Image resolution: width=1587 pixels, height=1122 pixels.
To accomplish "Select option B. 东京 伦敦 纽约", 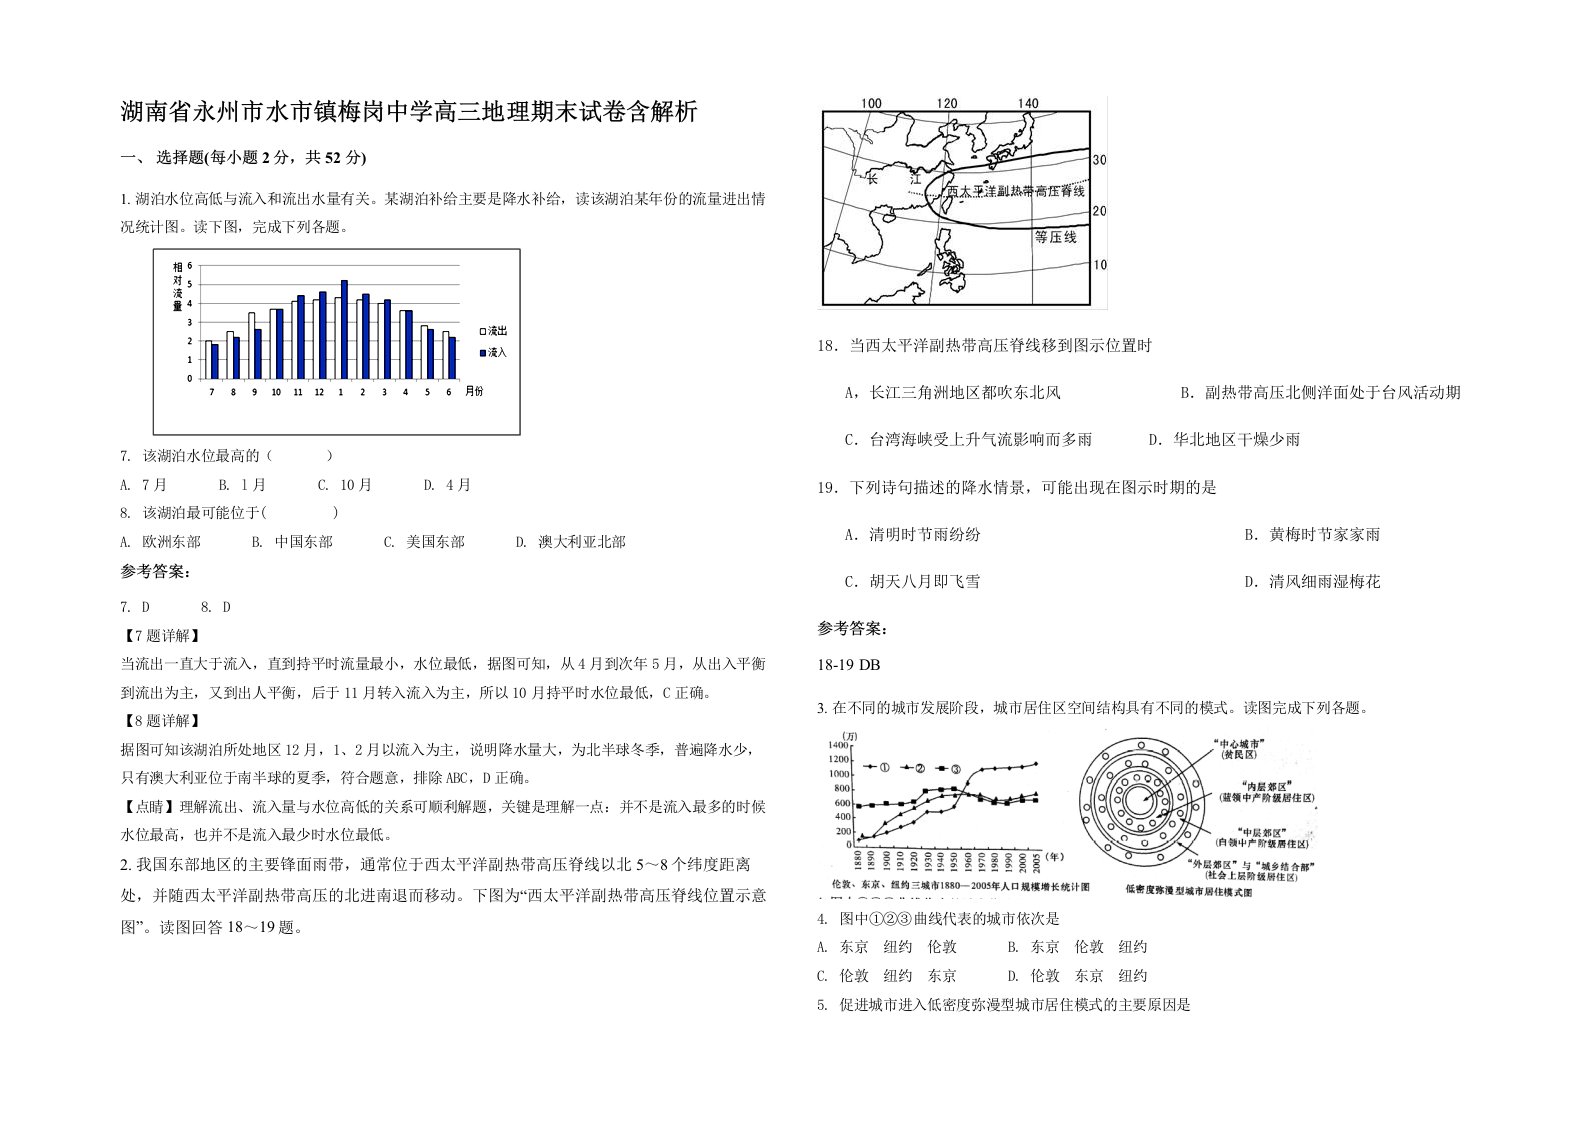I will [x=1077, y=947].
